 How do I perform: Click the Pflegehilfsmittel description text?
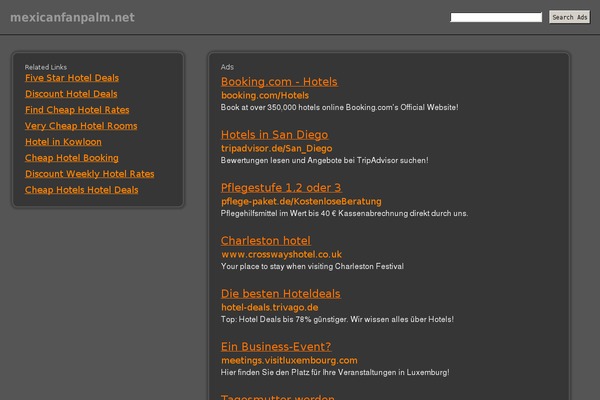[344, 214]
